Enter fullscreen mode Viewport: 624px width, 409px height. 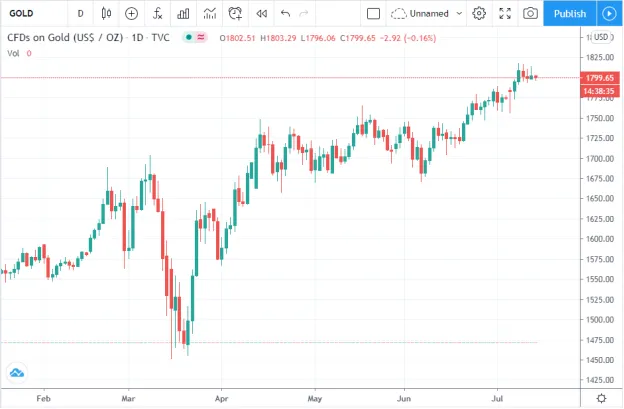(505, 14)
